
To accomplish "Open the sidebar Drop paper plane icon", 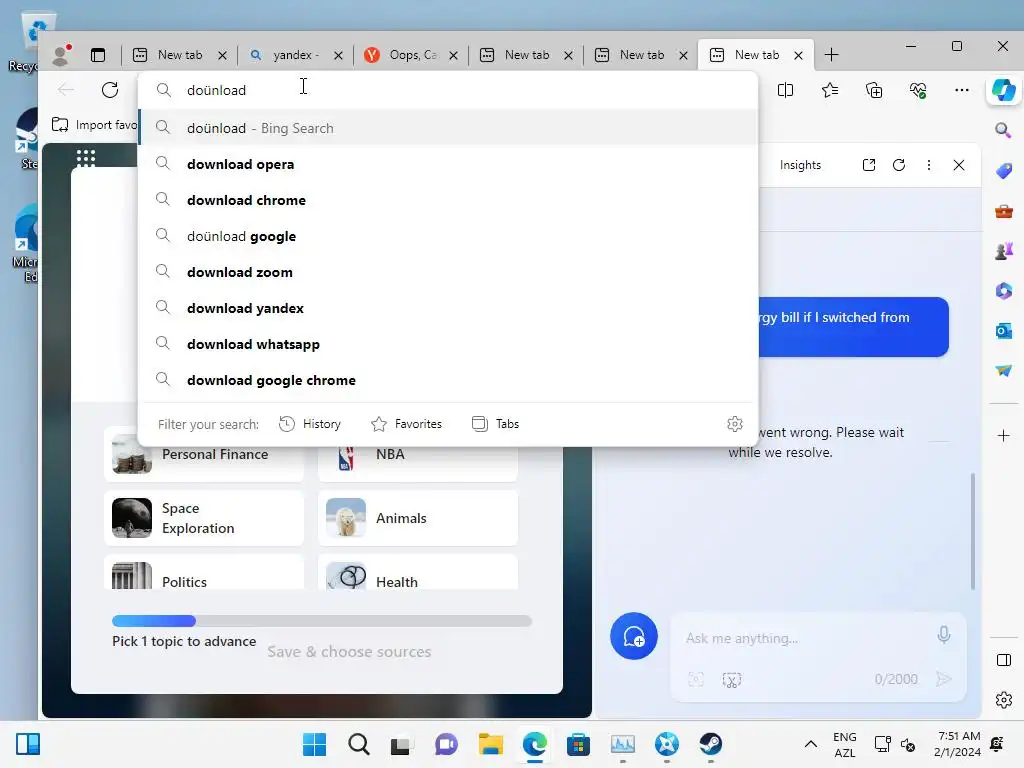I will 1004,370.
